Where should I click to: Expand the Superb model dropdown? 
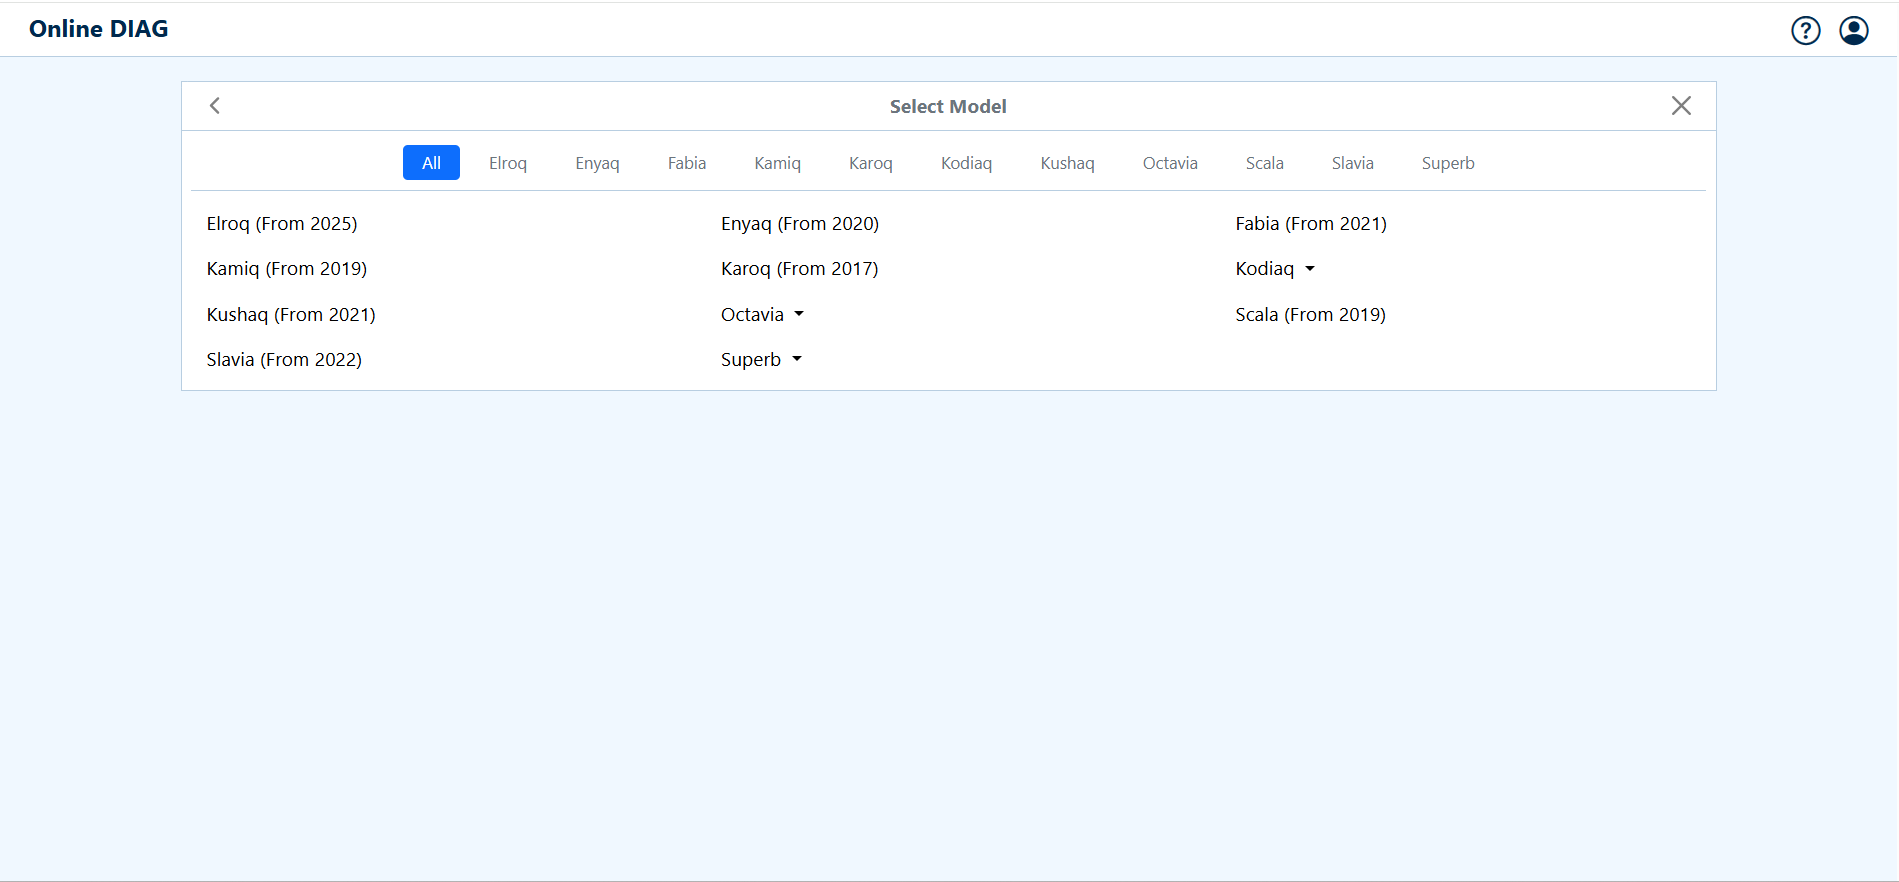pyautogui.click(x=761, y=360)
